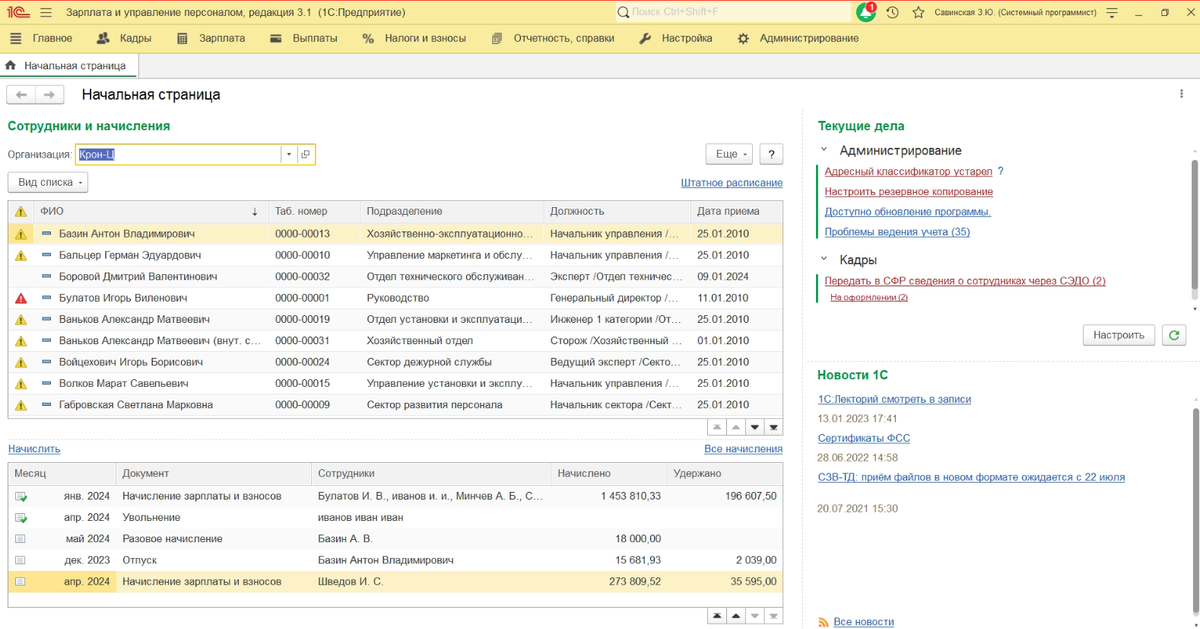1200x629 pixels.
Task: Jump to first row in accruals list
Action: [718, 616]
